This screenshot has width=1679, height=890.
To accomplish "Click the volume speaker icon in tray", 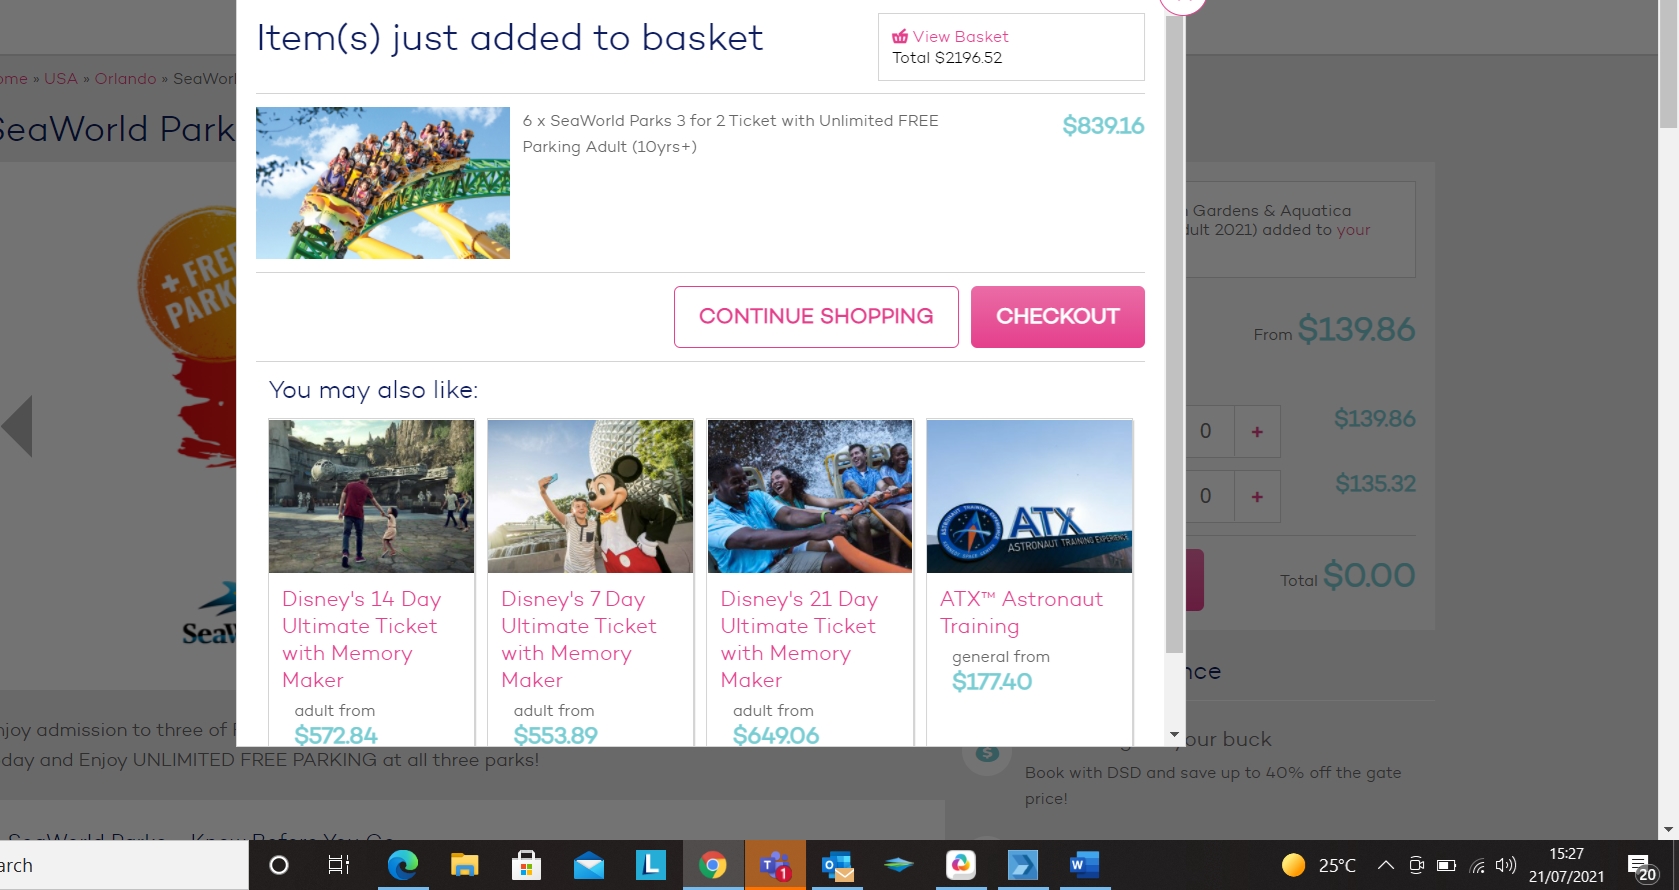I will point(1506,865).
